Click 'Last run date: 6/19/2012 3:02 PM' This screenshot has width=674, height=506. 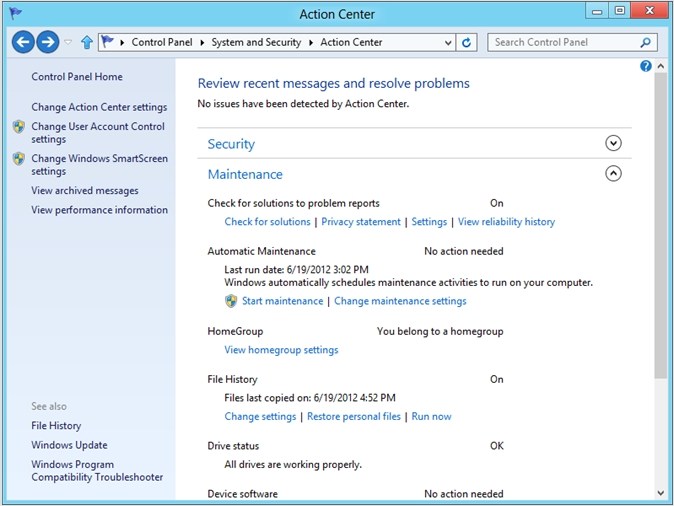pos(296,270)
